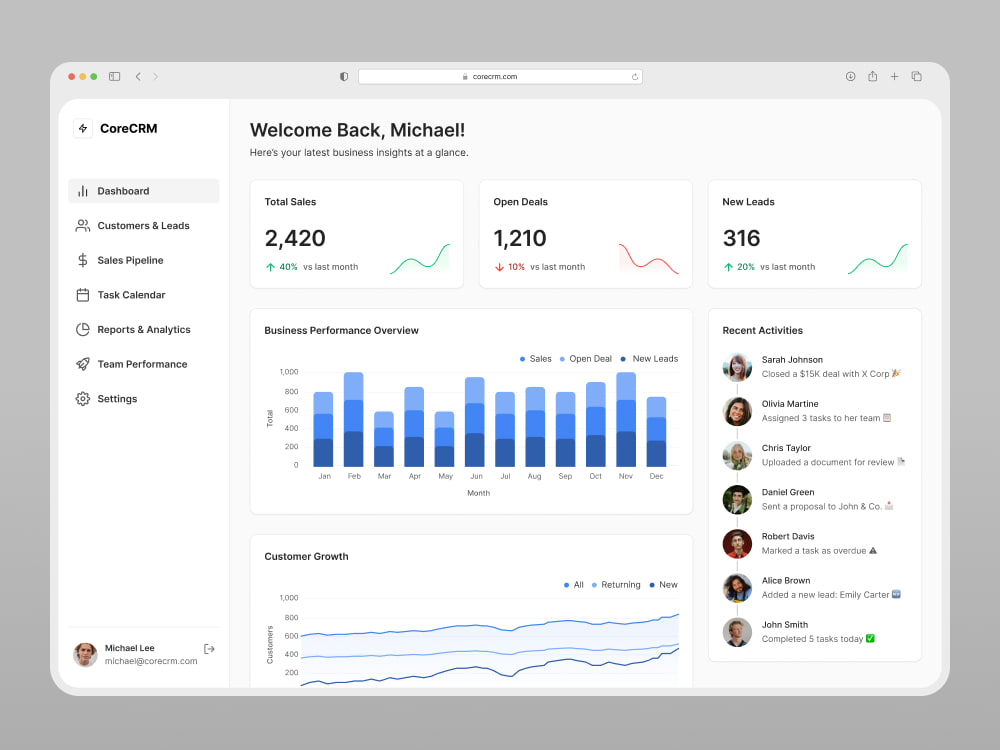Viewport: 1000px width, 750px height.
Task: Open the New Leads card
Action: click(814, 234)
